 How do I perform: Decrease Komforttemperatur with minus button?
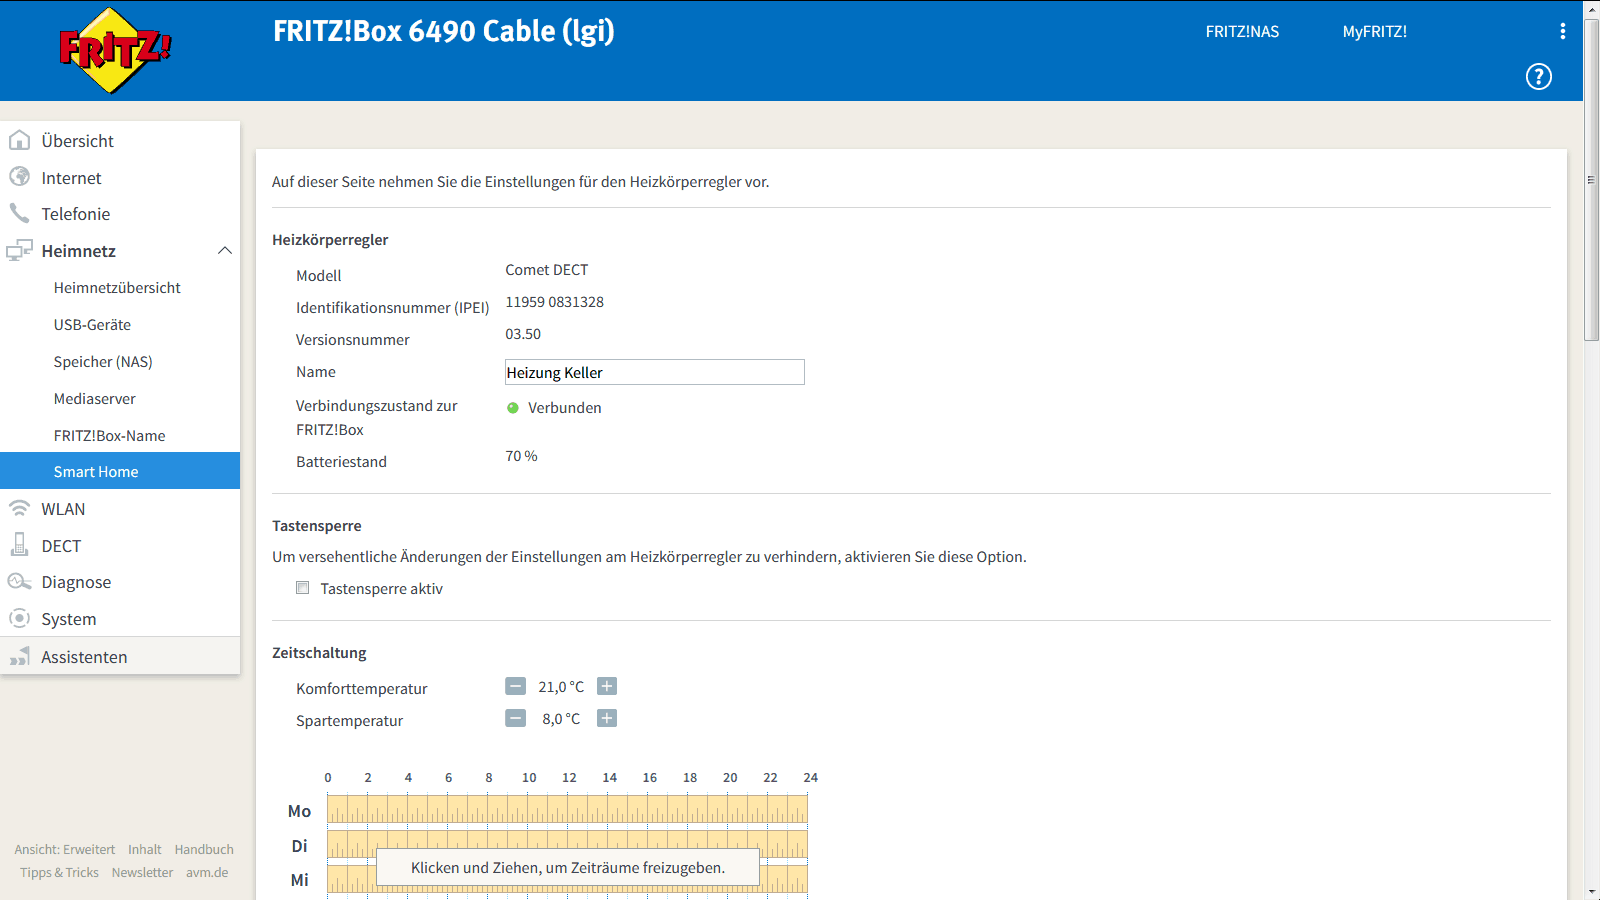pyautogui.click(x=515, y=686)
